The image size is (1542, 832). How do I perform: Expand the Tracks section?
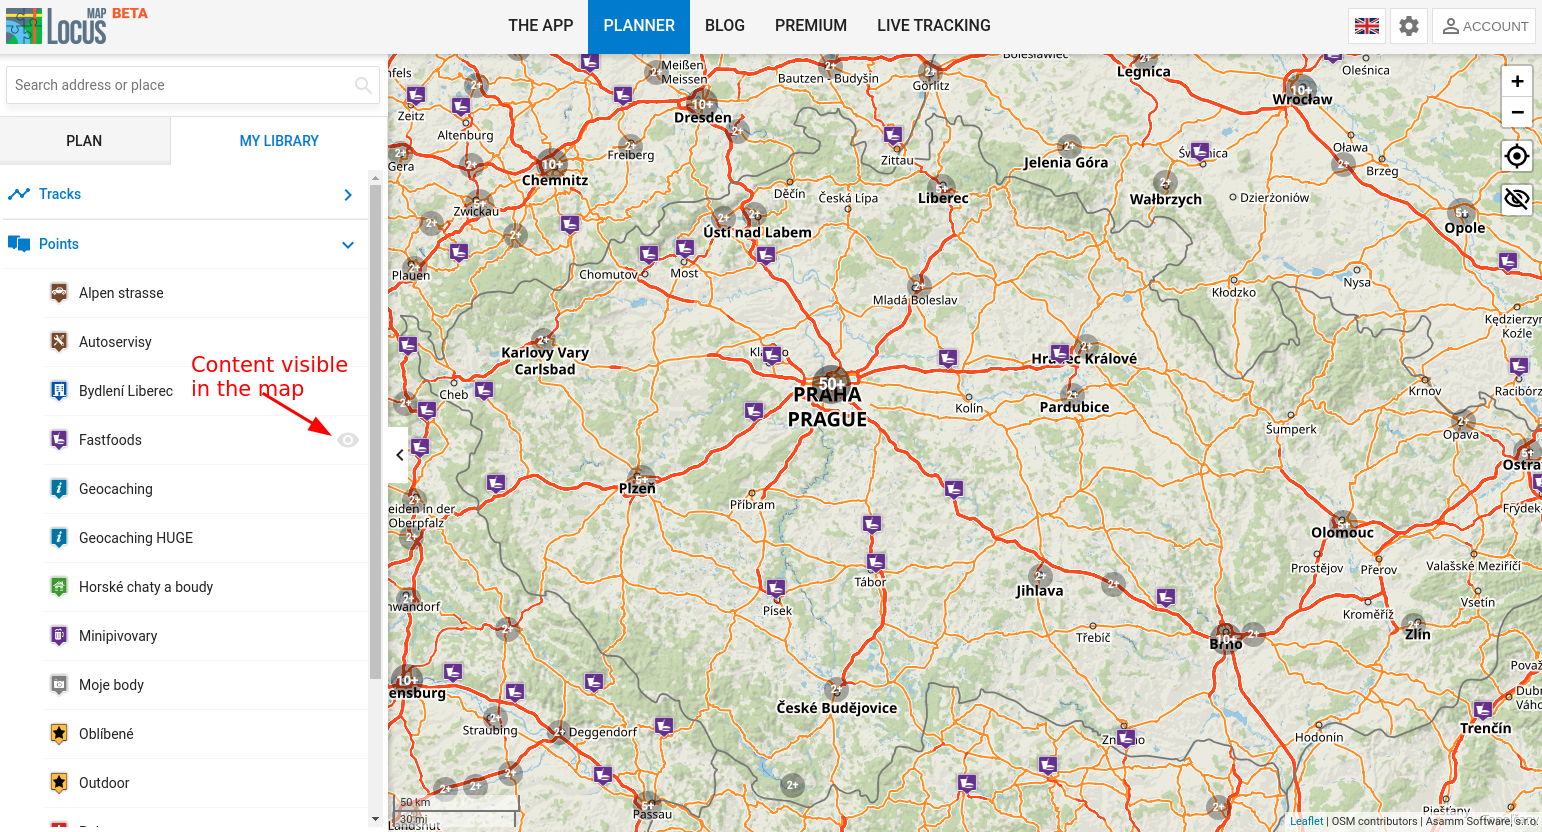tap(347, 195)
